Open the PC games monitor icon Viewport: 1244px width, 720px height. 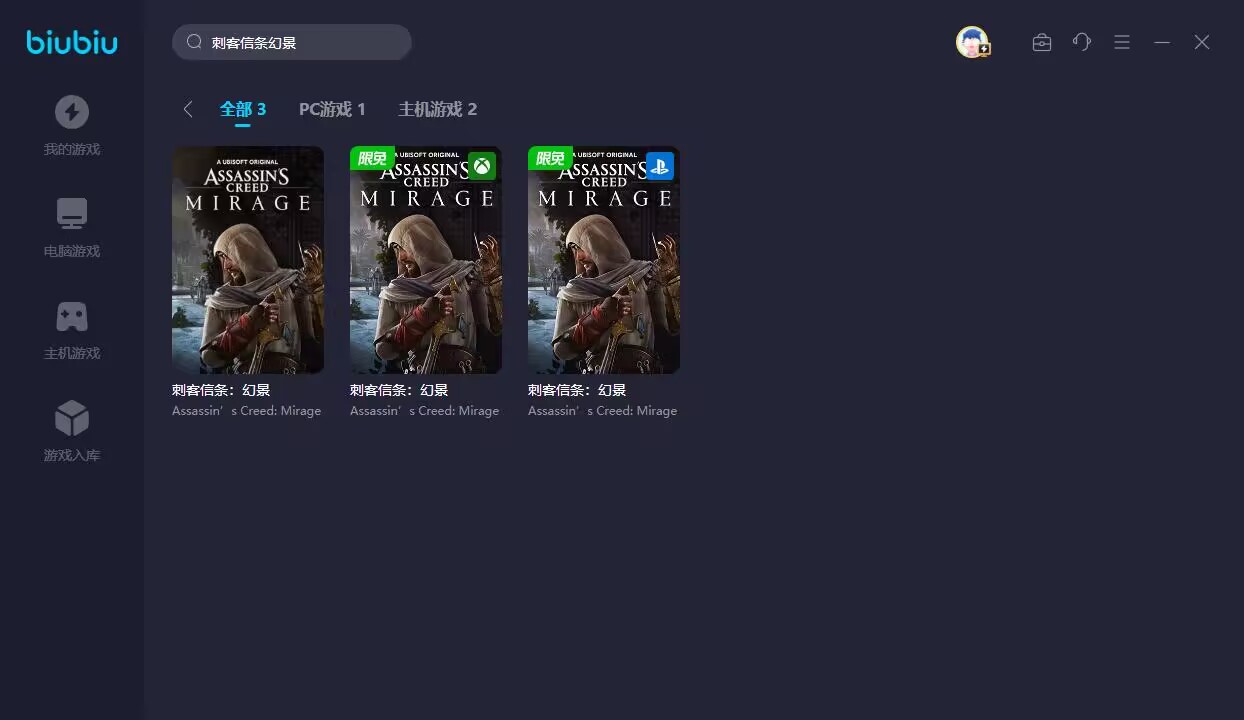coord(72,214)
